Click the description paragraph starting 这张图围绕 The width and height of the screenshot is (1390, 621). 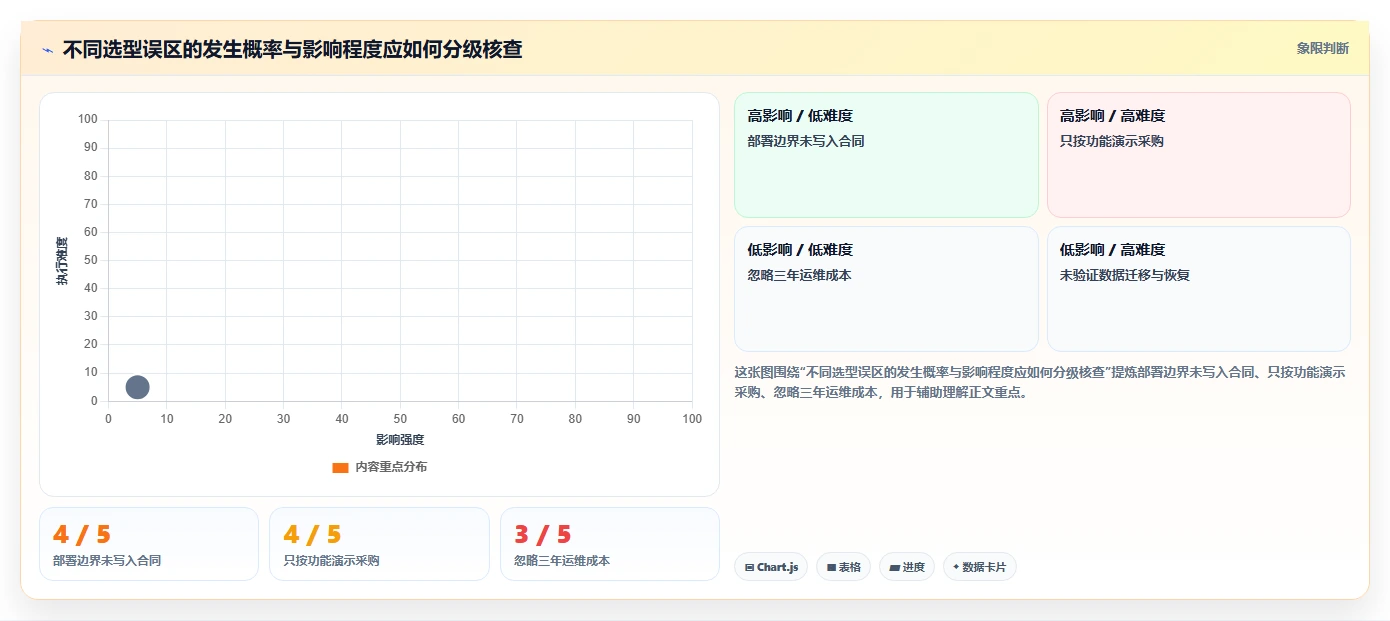[x=1040, y=382]
